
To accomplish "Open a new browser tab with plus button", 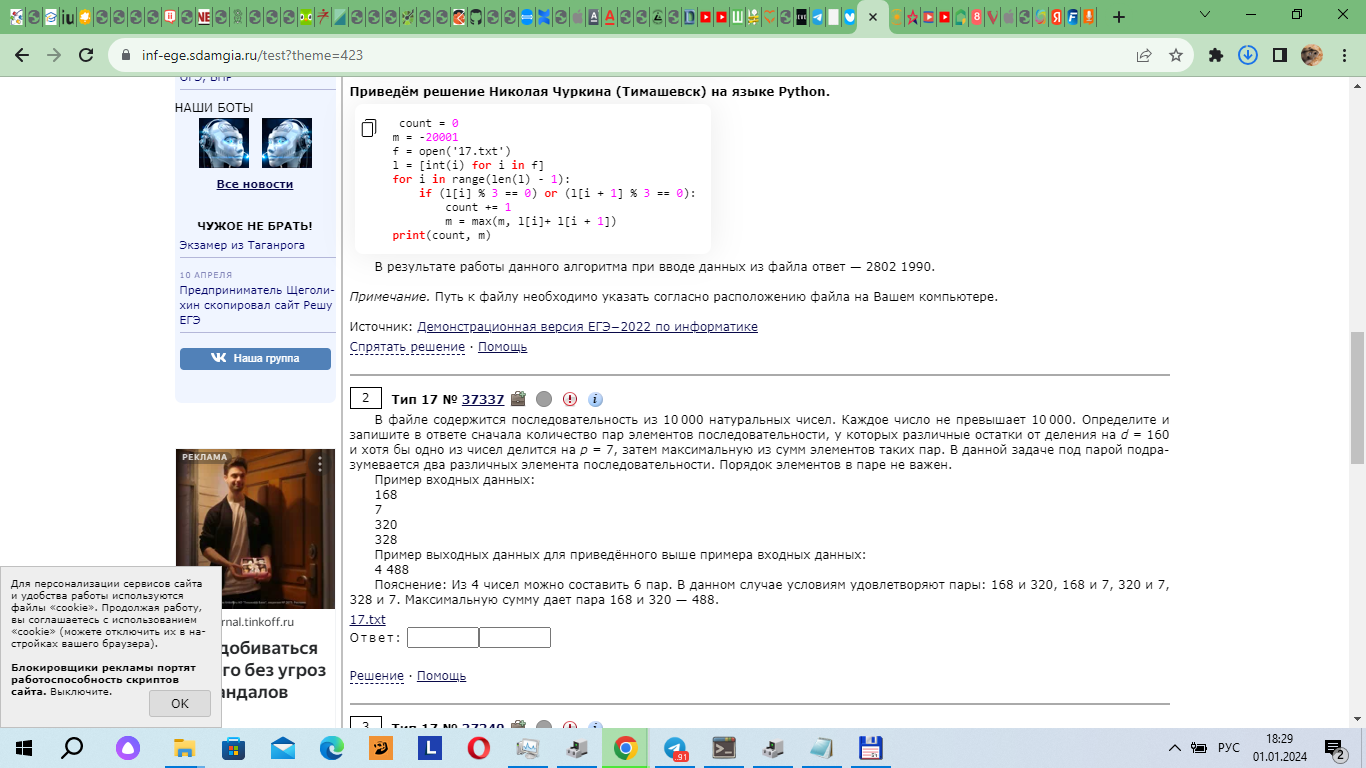I will 1119,17.
